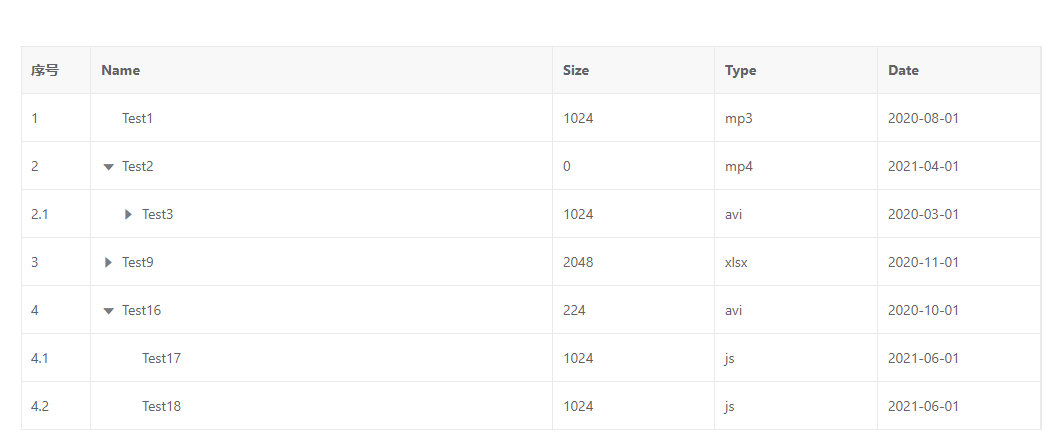The width and height of the screenshot is (1062, 448).
Task: Collapse the Test16 tree row
Action: point(109,311)
